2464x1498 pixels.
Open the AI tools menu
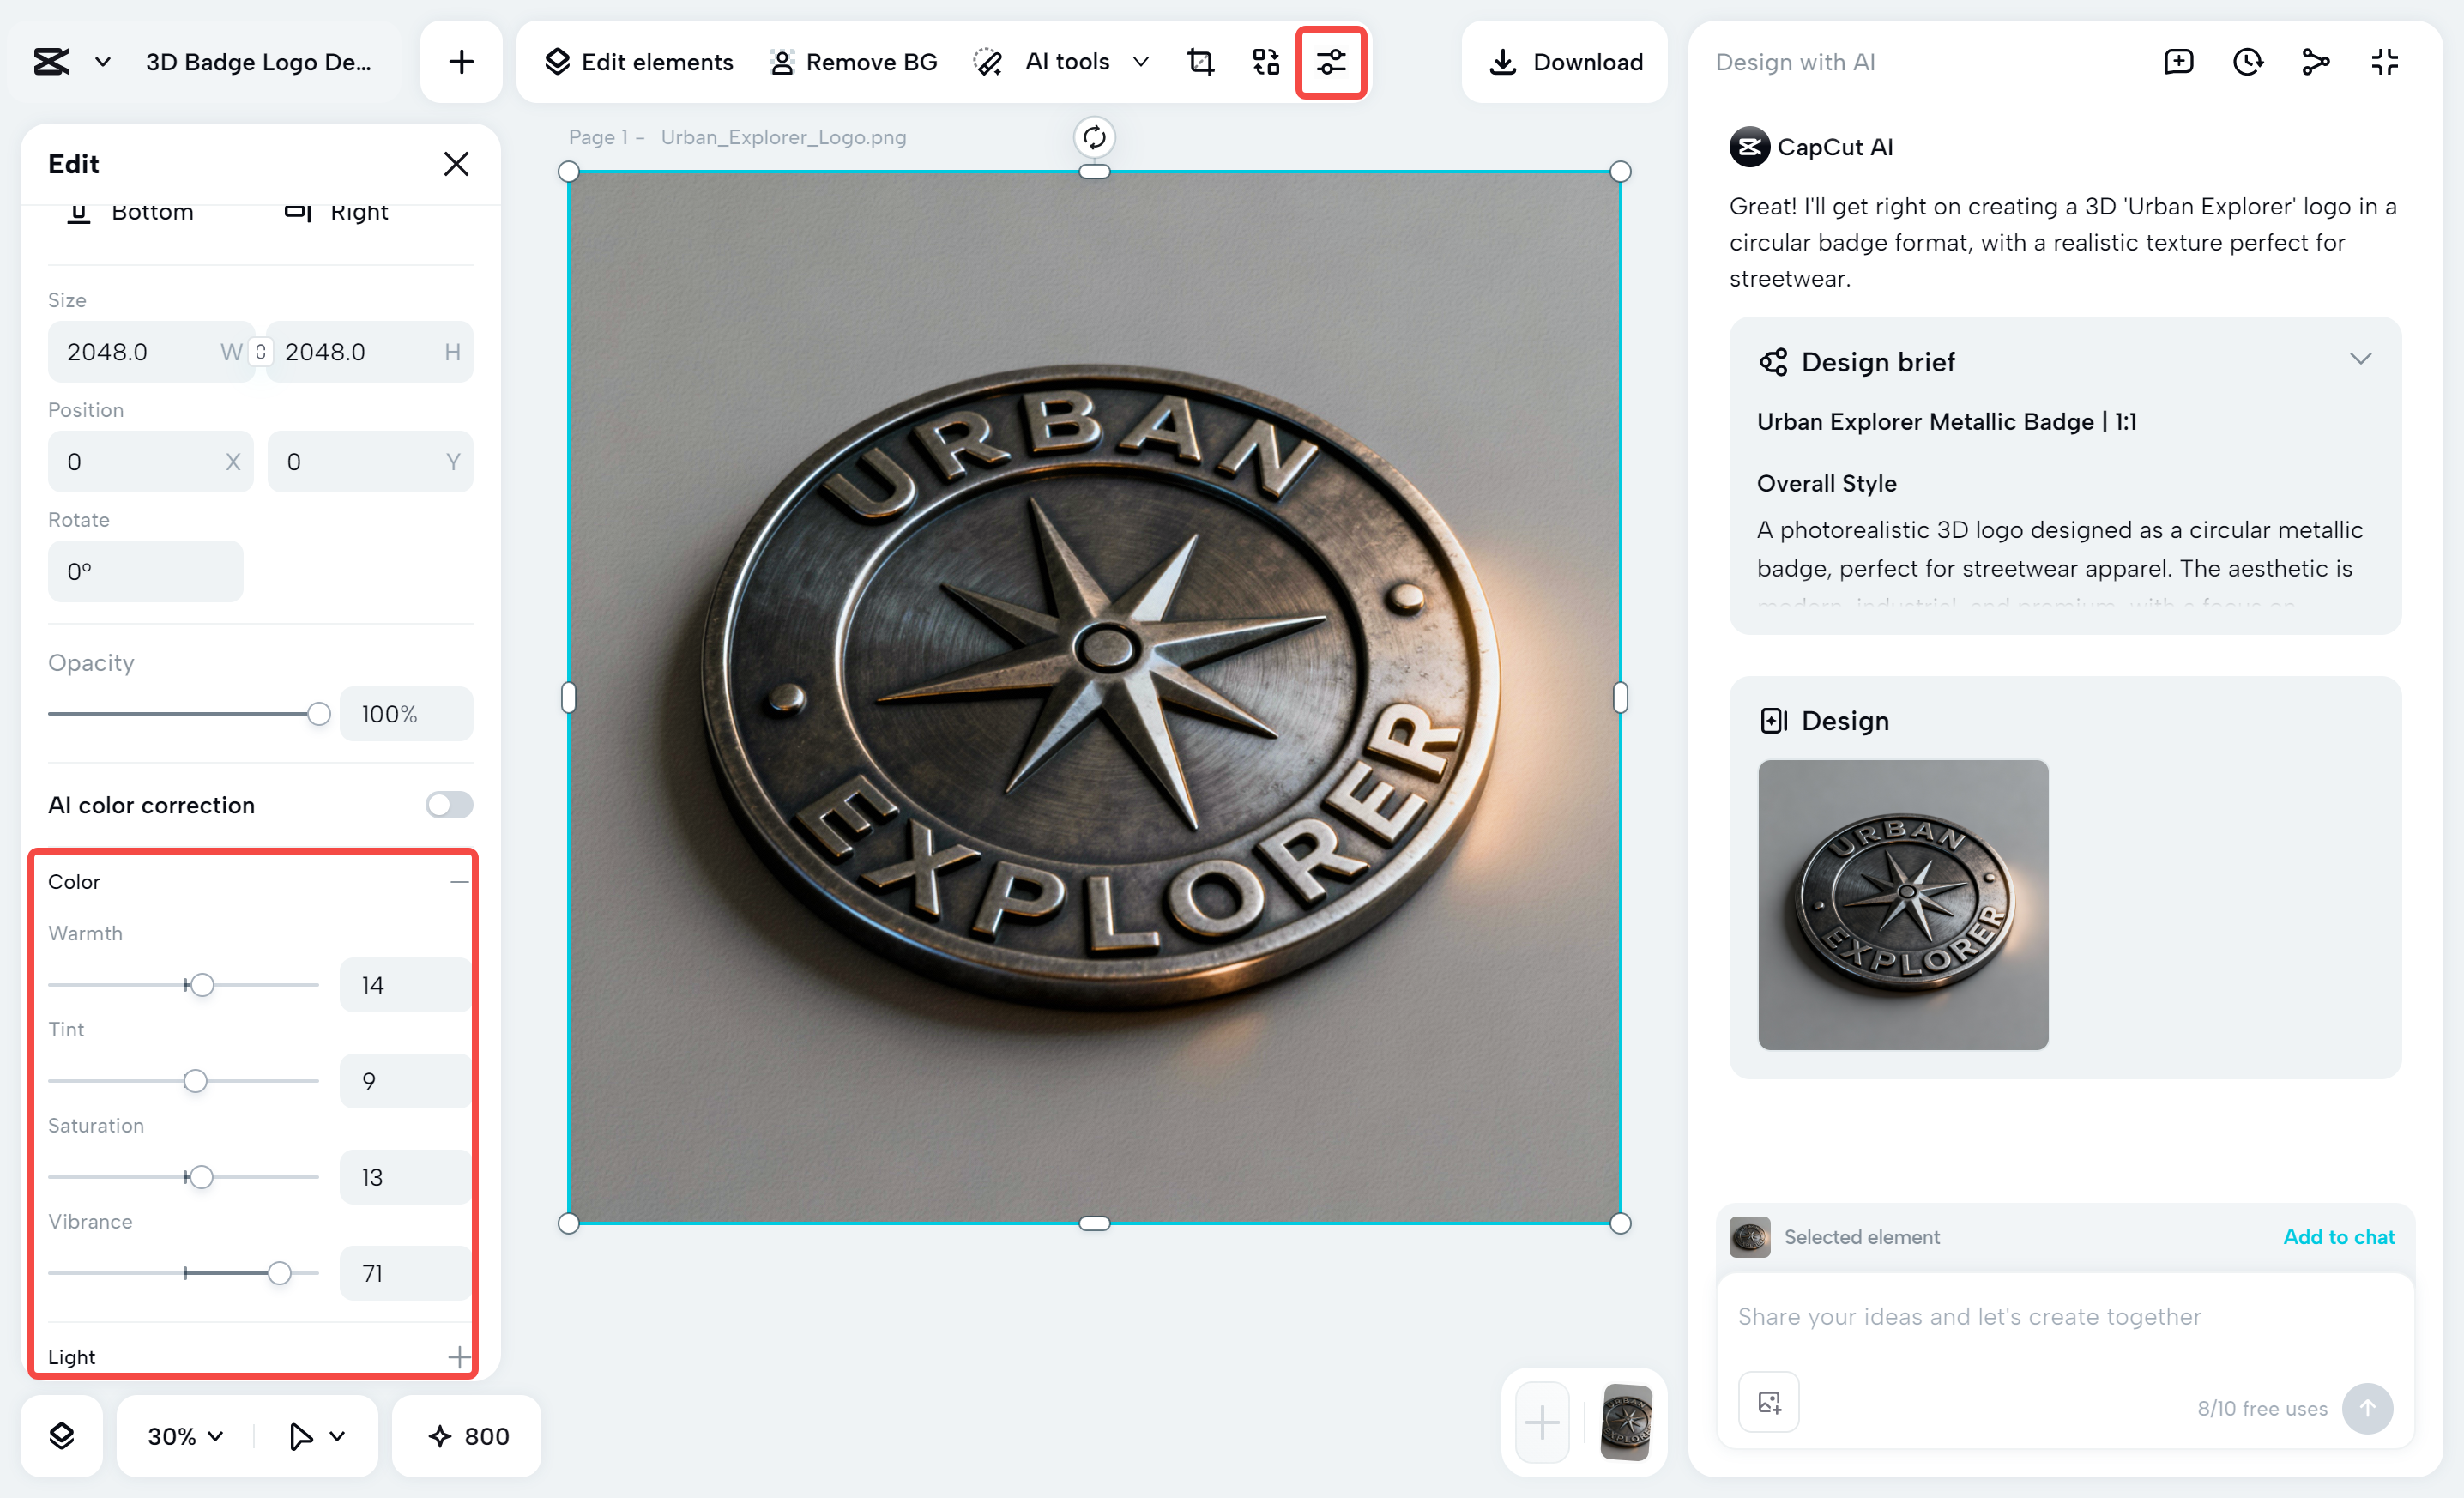pos(1066,62)
